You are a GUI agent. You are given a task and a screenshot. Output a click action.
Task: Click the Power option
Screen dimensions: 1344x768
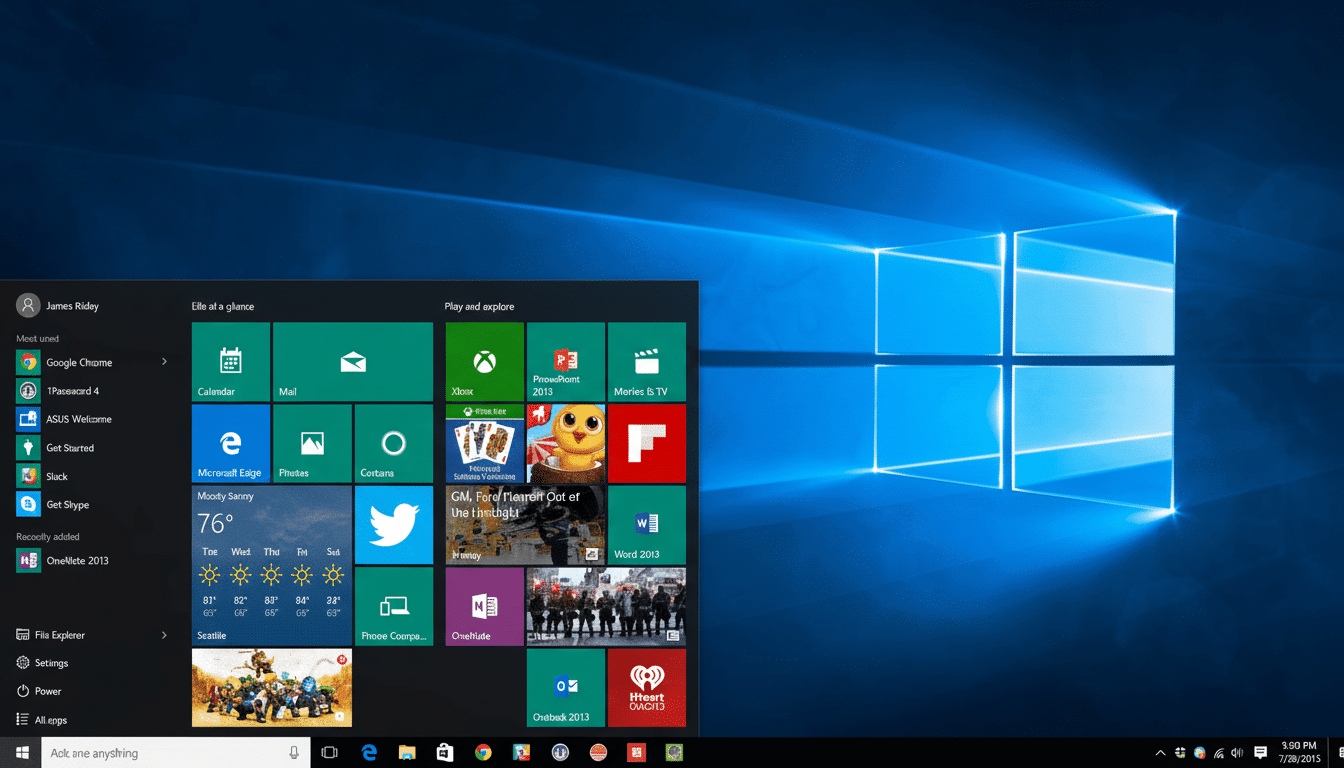coord(47,691)
